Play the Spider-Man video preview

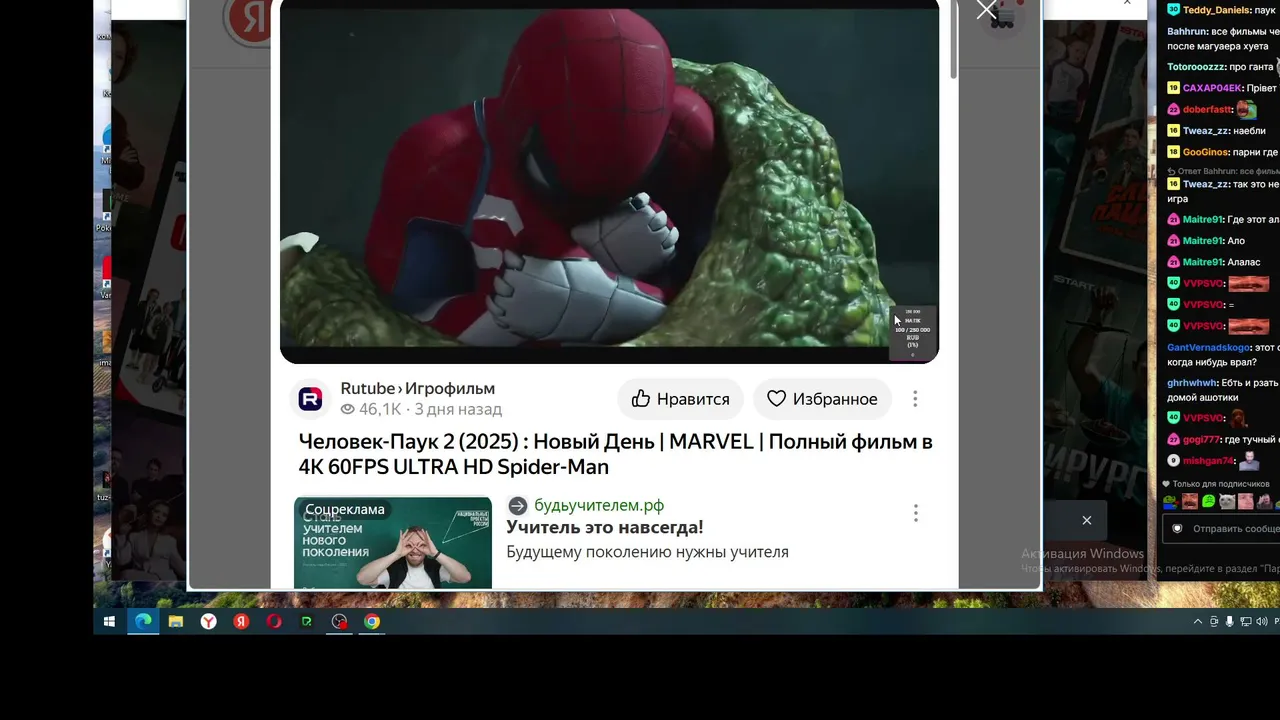(x=609, y=181)
